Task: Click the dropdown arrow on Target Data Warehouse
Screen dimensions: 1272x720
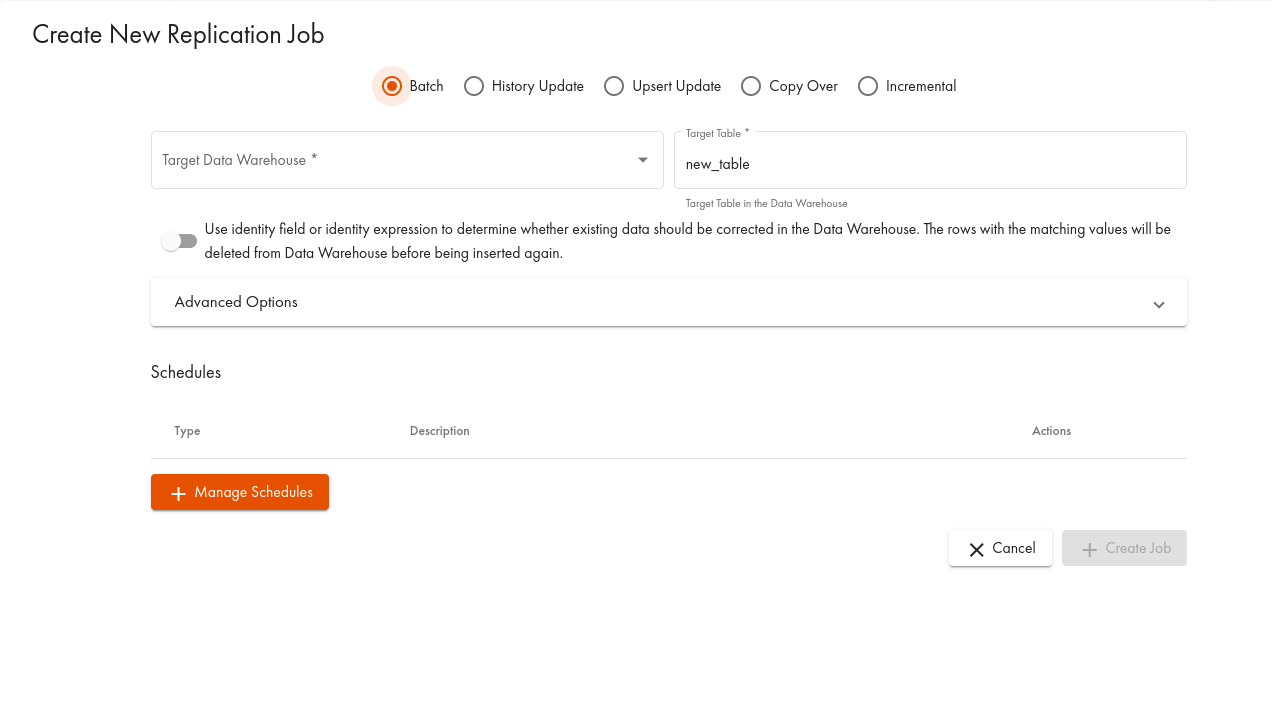Action: 643,160
